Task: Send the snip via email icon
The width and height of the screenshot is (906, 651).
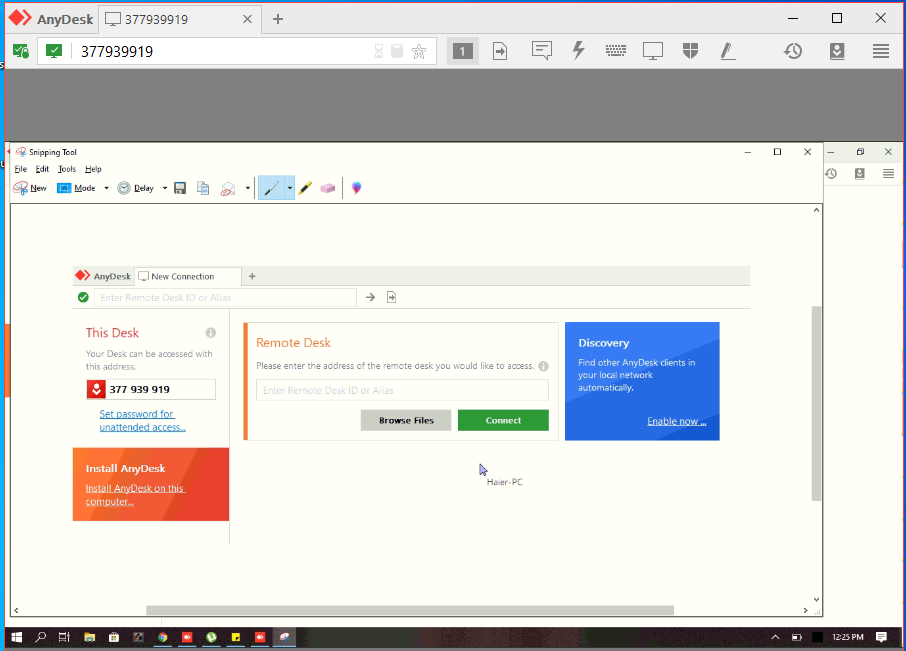Action: (228, 188)
